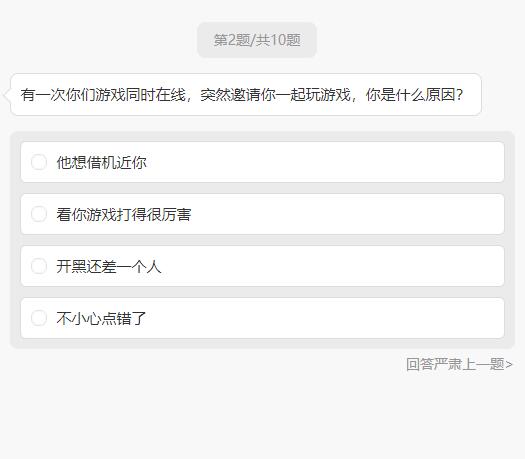Screen dimensions: 525x459
Task: Select radio button for 开黑还差一个人
Action: point(39,266)
